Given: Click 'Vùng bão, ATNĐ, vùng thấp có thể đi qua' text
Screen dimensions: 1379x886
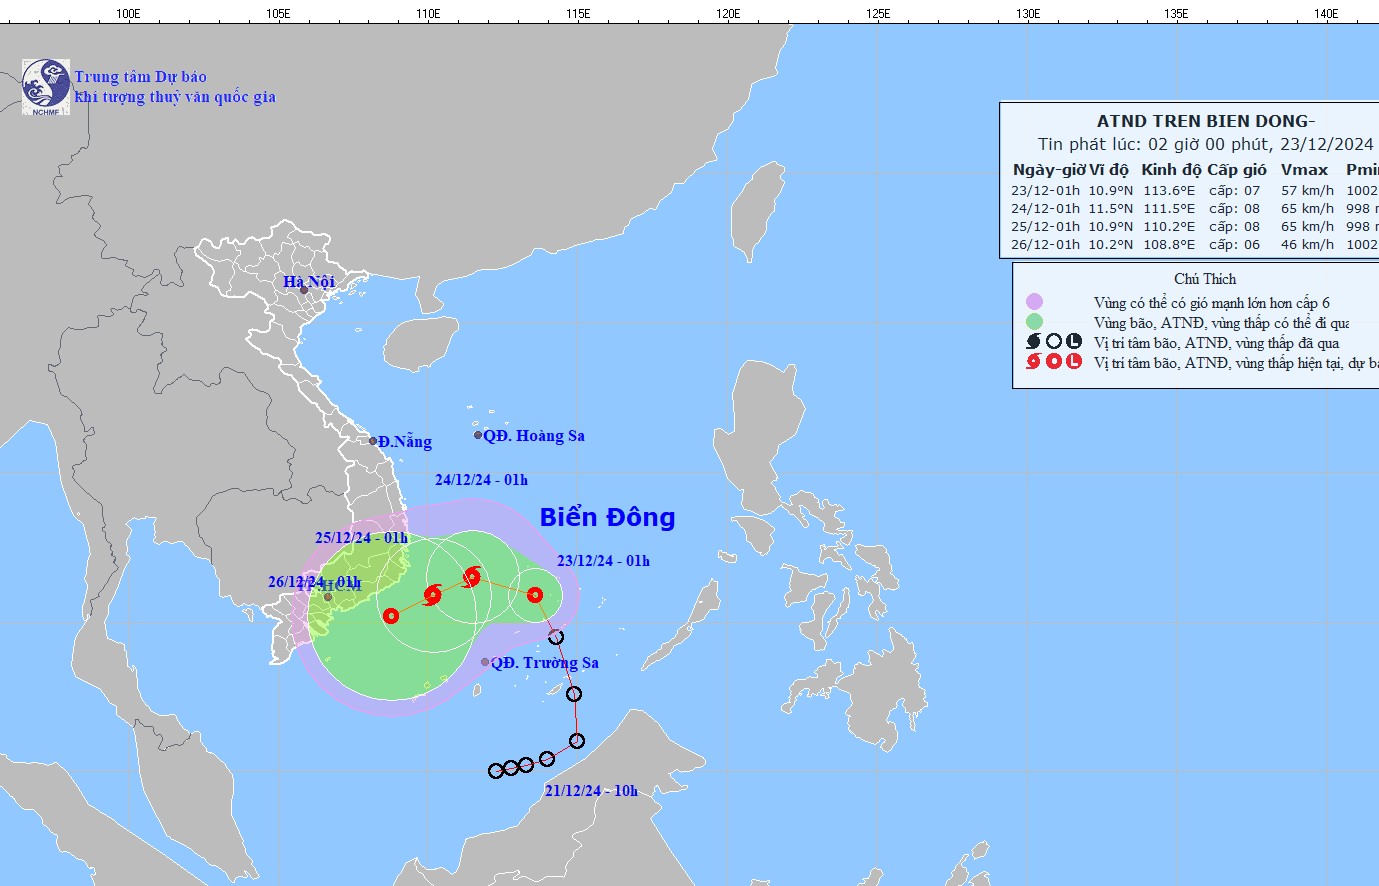Looking at the screenshot, I should click(1221, 323).
